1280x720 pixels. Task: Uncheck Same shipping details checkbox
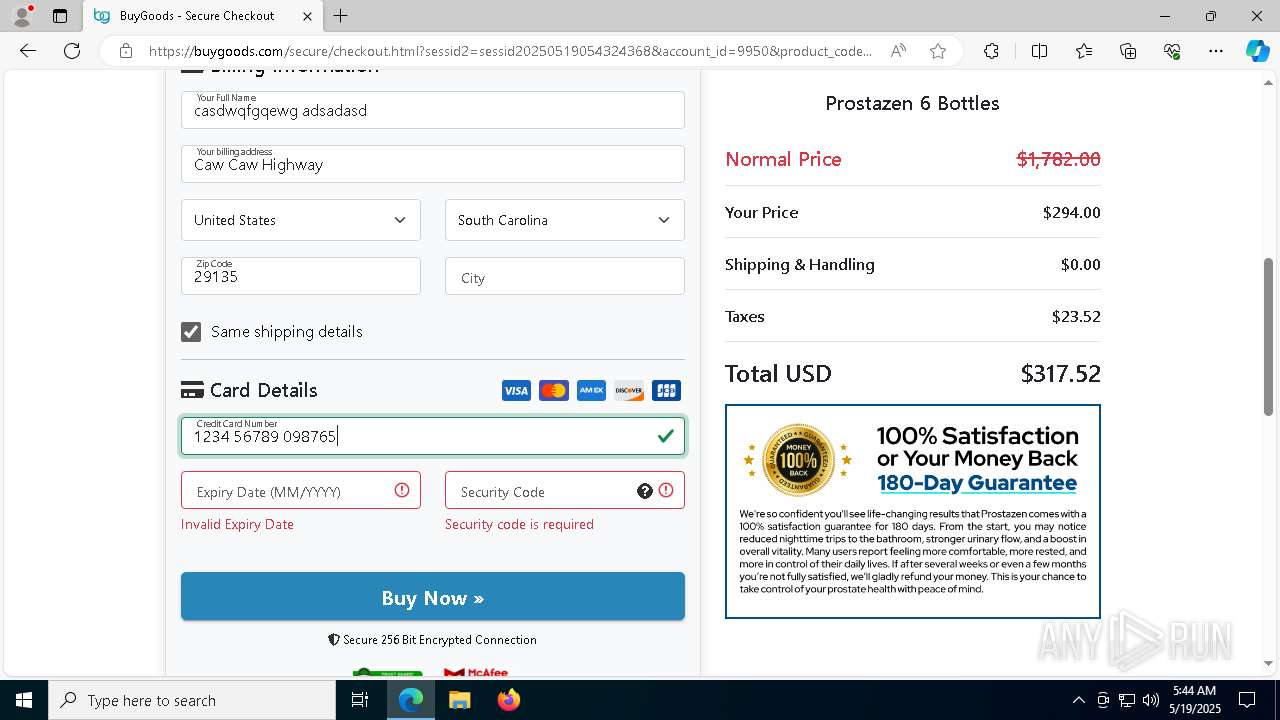tap(191, 332)
